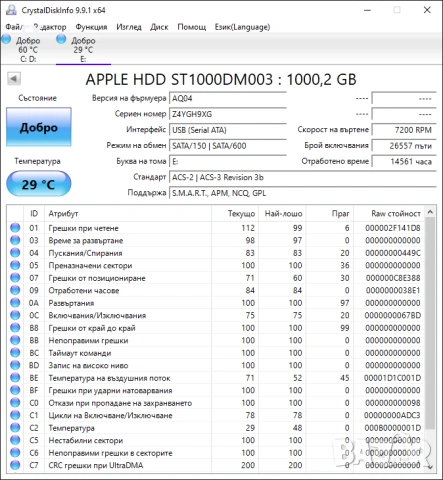Image resolution: width=443 pixels, height=480 pixels.
Task: Select the Температура на въздушния поток text
Action: click(109, 378)
